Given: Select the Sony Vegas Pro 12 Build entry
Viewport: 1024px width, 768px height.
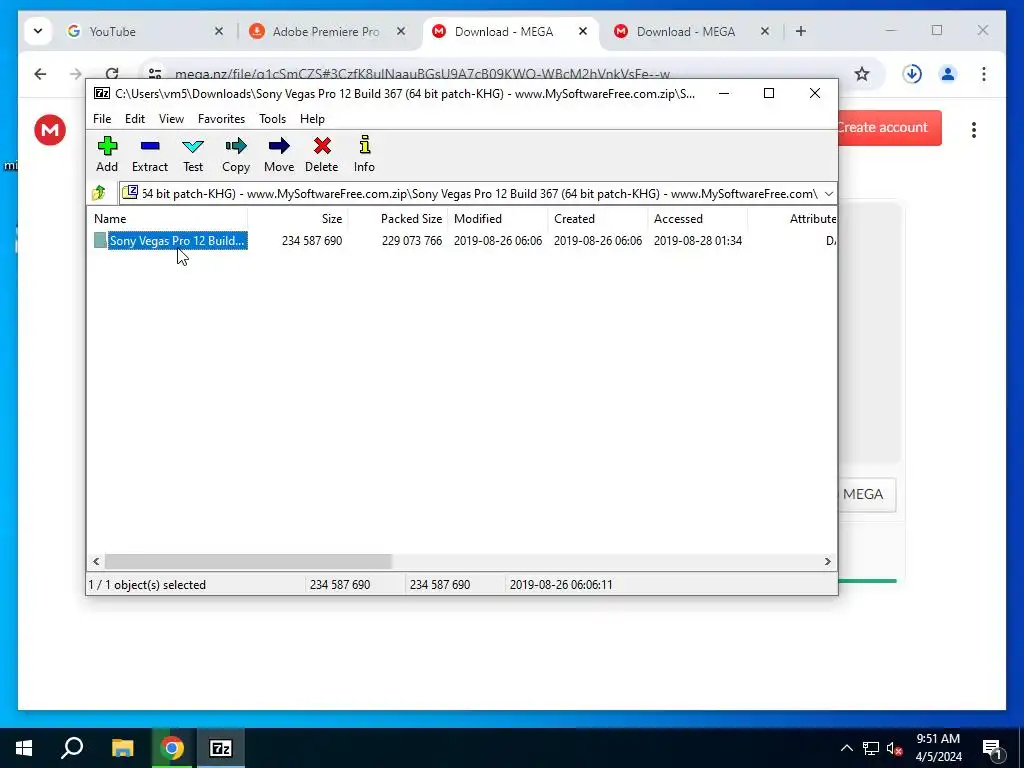Looking at the screenshot, I should pyautogui.click(x=177, y=240).
